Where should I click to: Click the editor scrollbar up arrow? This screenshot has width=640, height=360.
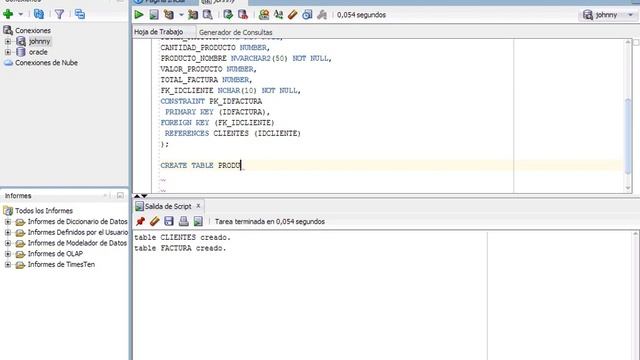click(x=628, y=42)
